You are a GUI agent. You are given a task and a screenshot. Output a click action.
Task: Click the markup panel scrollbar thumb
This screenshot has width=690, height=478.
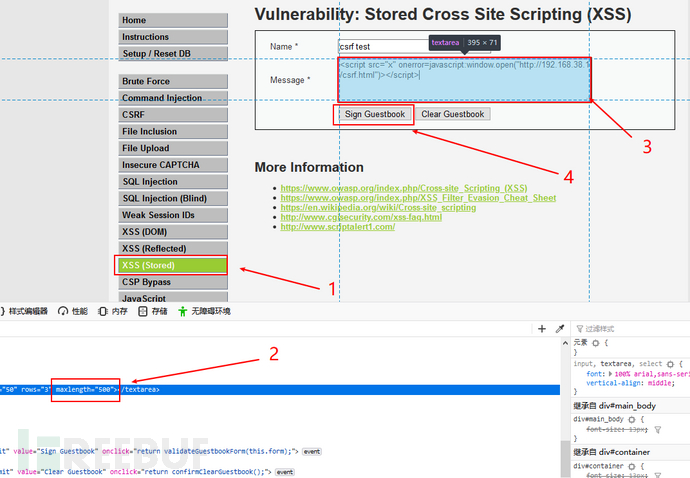565,459
